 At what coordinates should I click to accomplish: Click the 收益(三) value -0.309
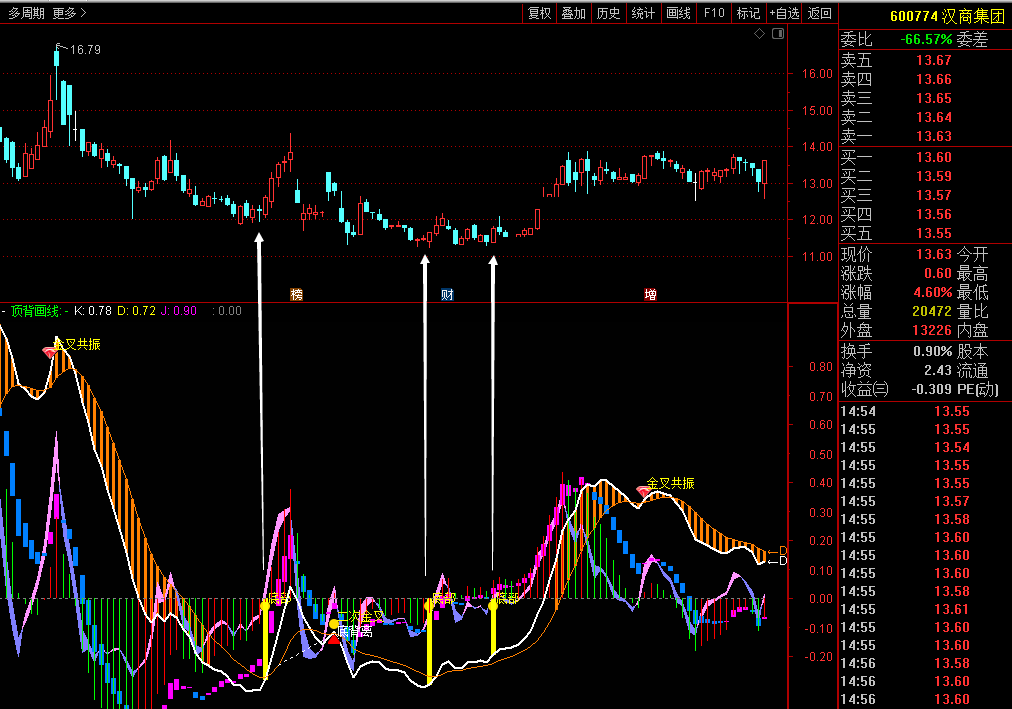coord(931,390)
